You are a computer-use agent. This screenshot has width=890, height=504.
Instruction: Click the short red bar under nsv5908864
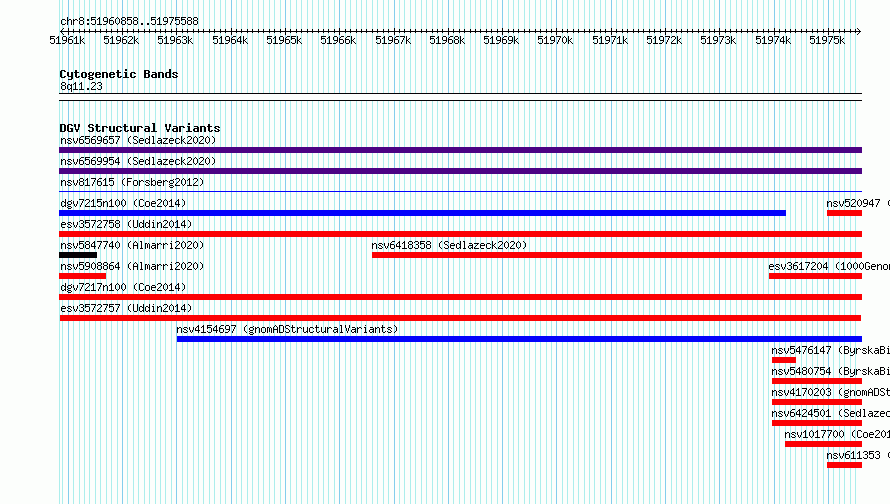(82, 276)
